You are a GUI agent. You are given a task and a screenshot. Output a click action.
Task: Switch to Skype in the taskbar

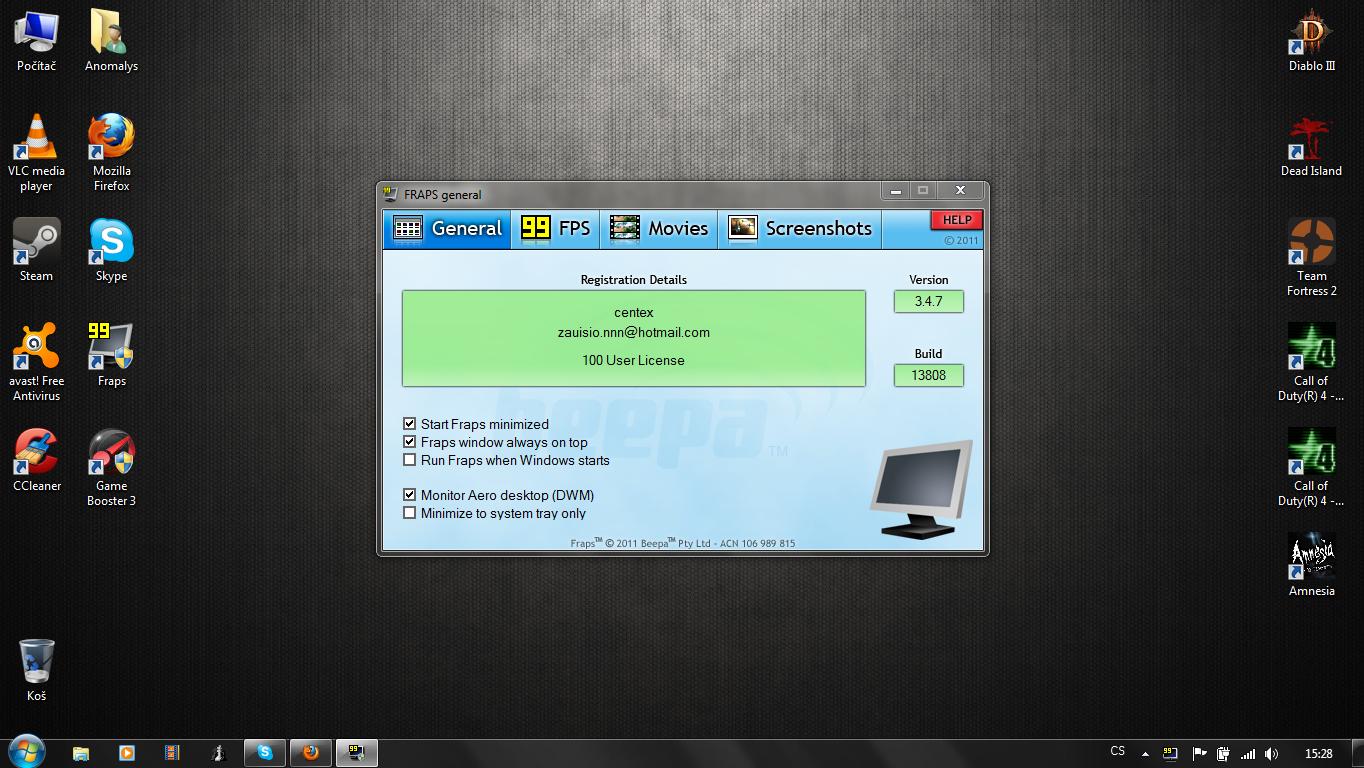265,753
